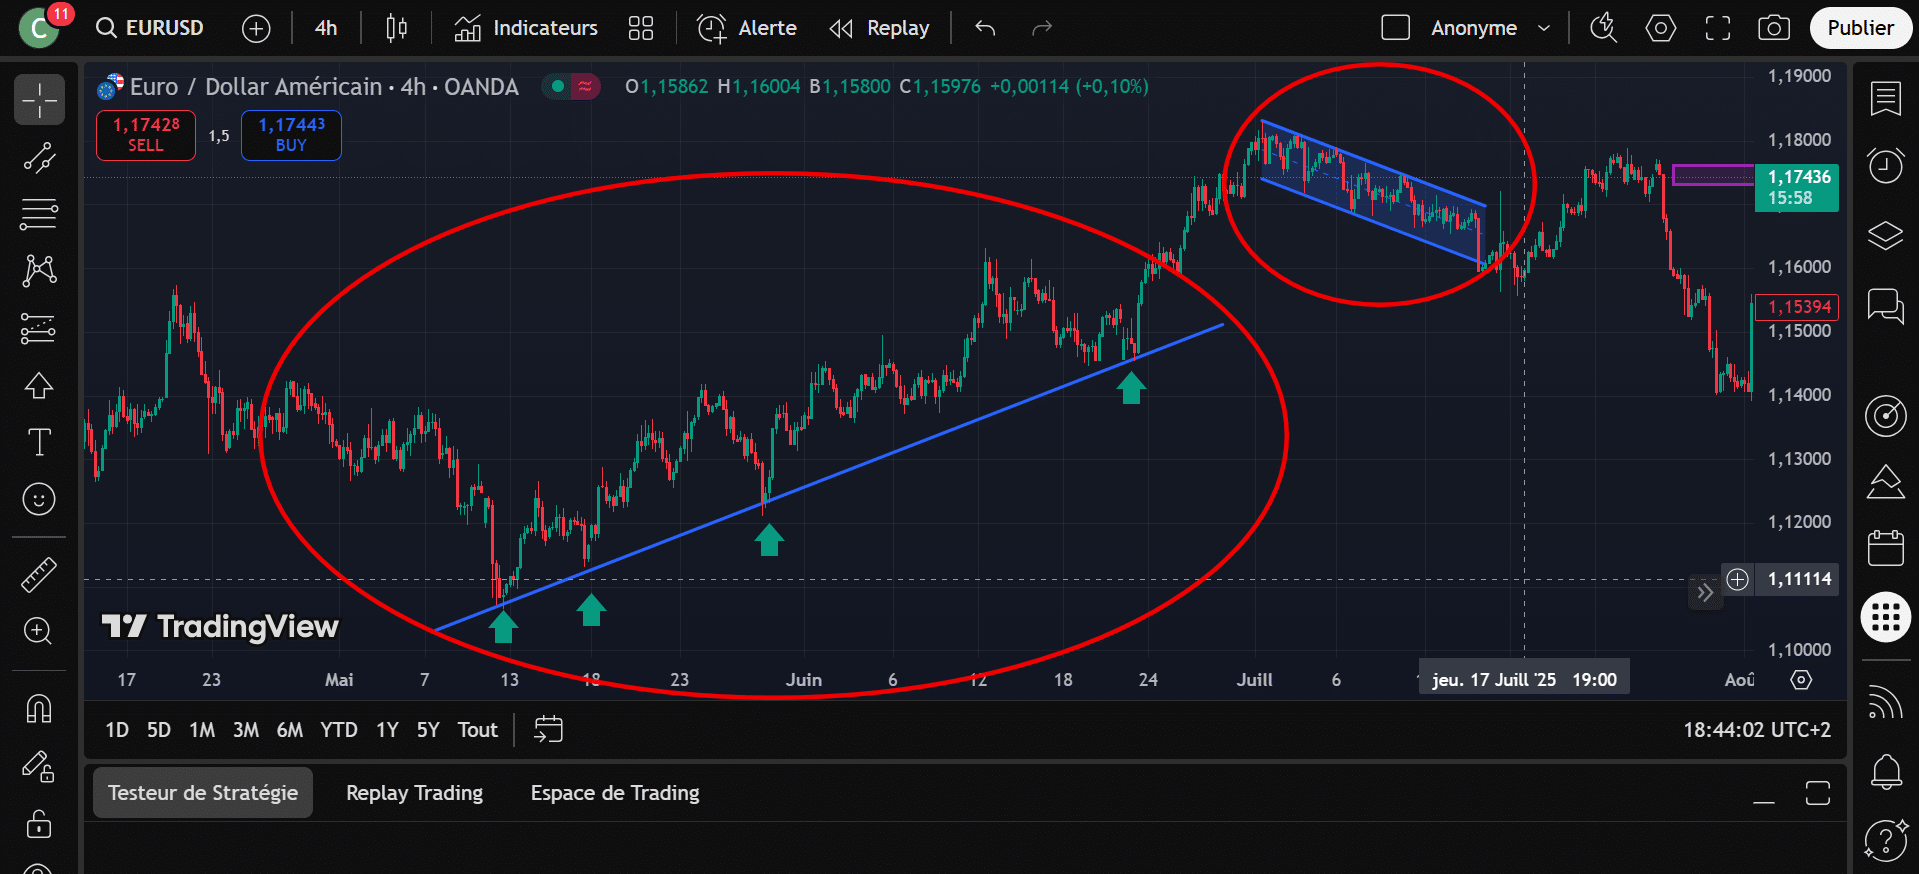Open the candlestick chart type menu

[396, 28]
